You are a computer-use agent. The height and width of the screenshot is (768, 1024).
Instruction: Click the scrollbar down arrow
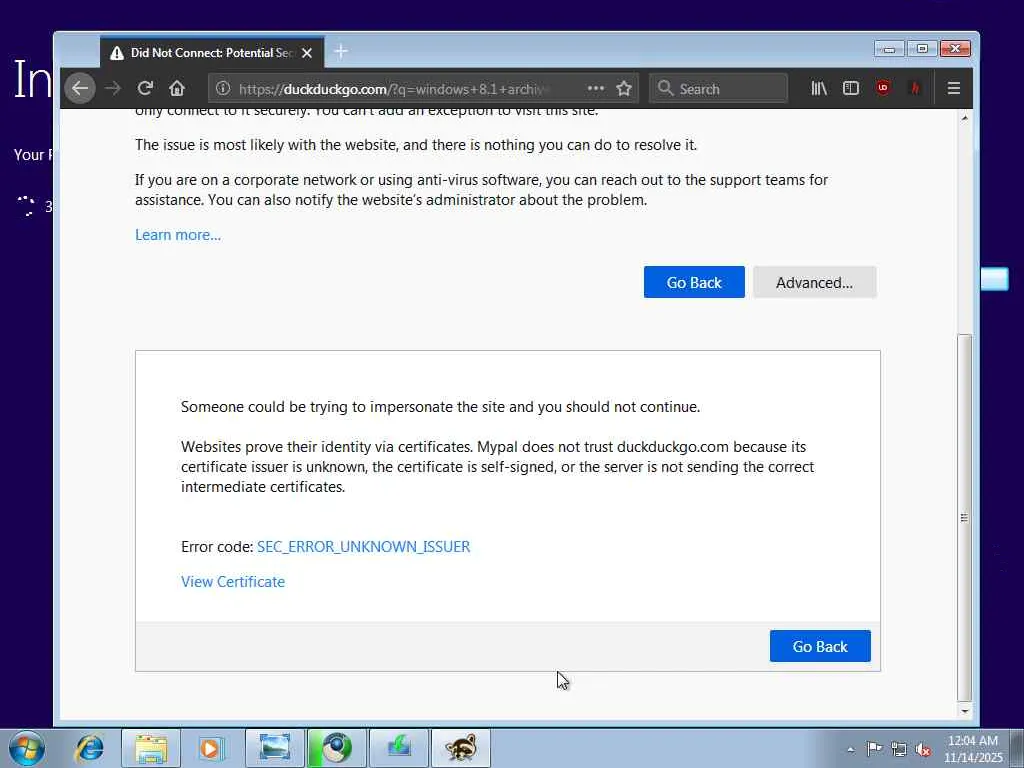965,711
